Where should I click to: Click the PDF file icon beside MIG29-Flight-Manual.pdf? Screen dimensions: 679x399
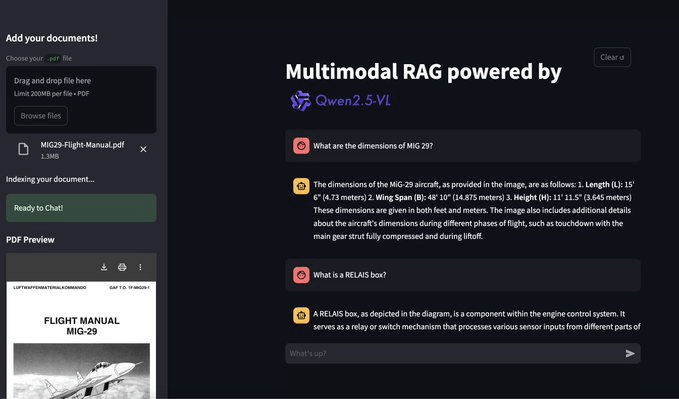point(23,149)
